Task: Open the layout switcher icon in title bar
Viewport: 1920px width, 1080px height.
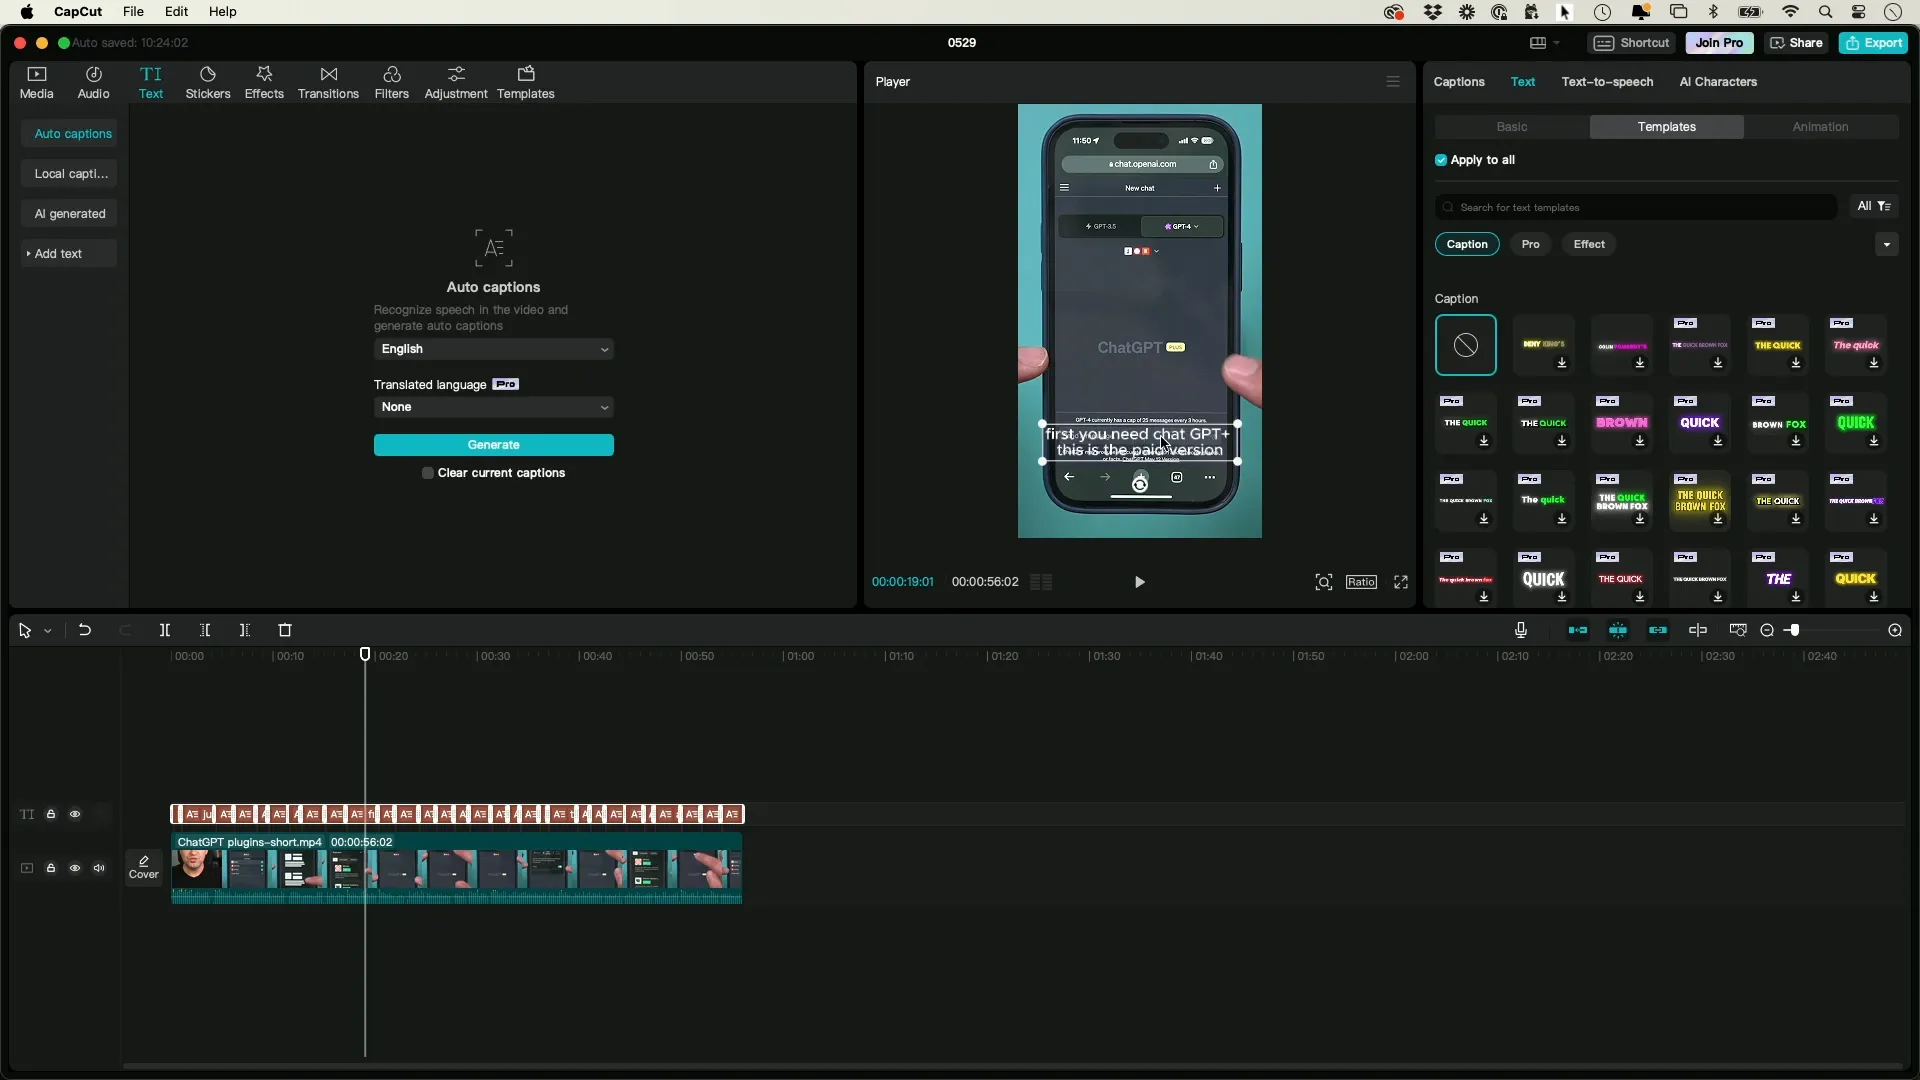Action: point(1538,43)
